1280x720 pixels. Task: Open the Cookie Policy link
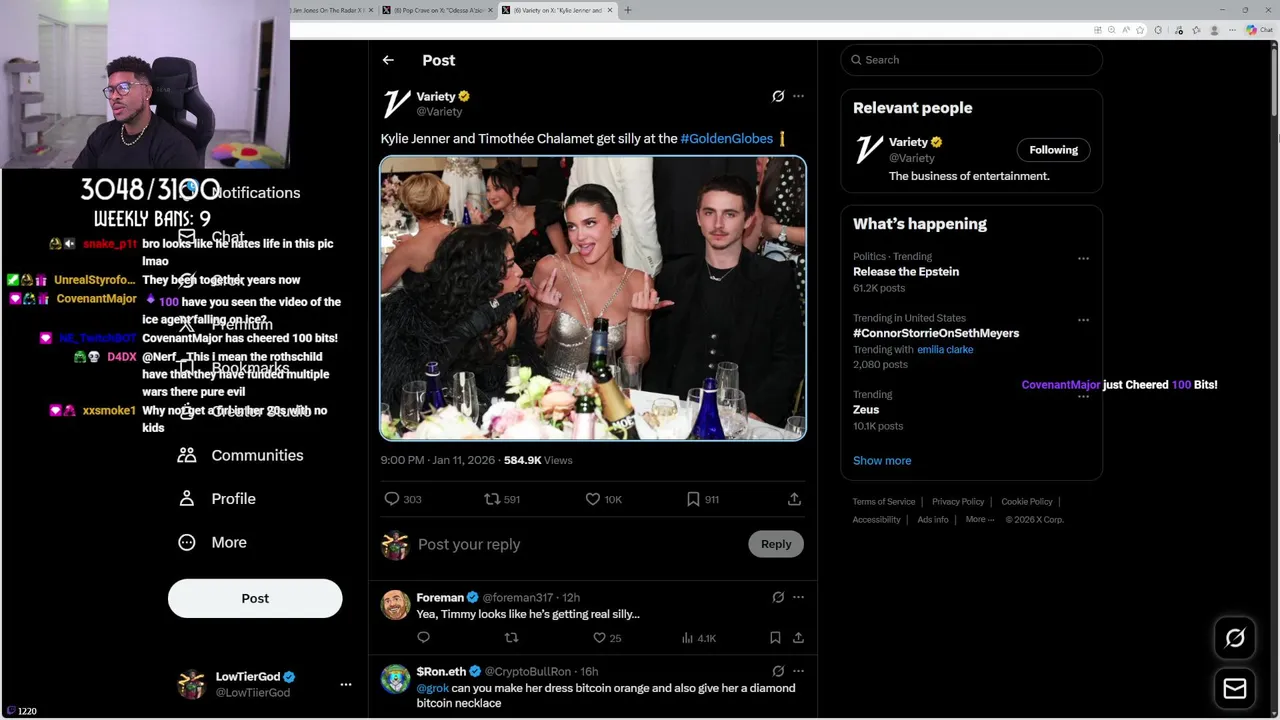click(1027, 502)
